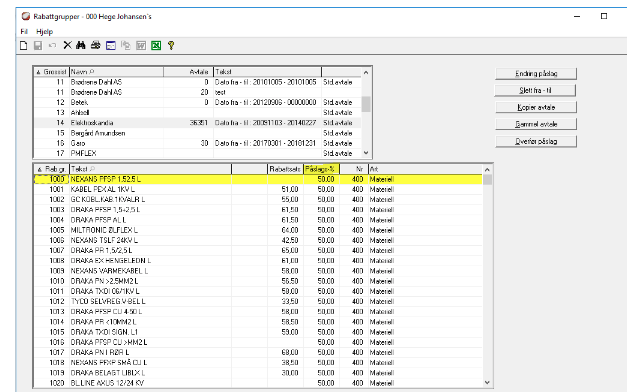This screenshot has height=392, width=633.
Task: Click the Endring påslag button
Action: pos(536,73)
